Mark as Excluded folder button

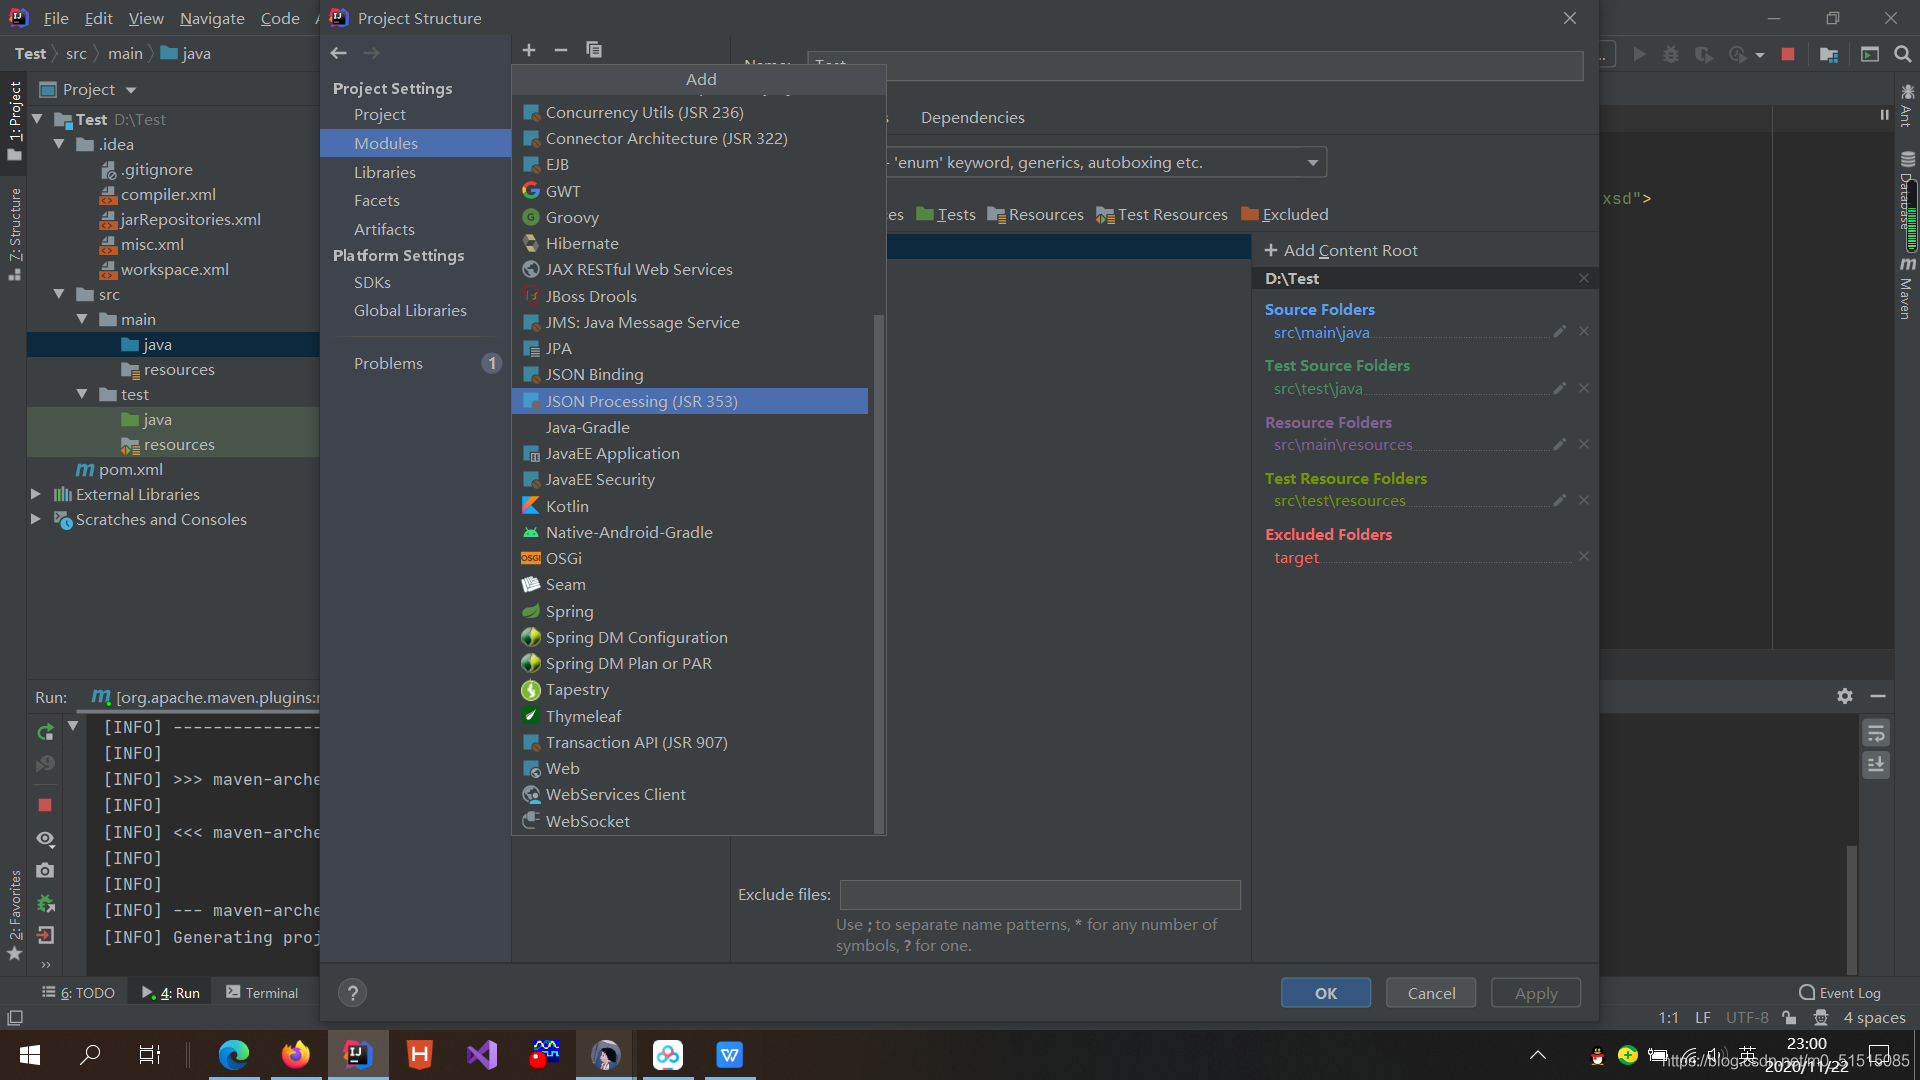coord(1285,214)
